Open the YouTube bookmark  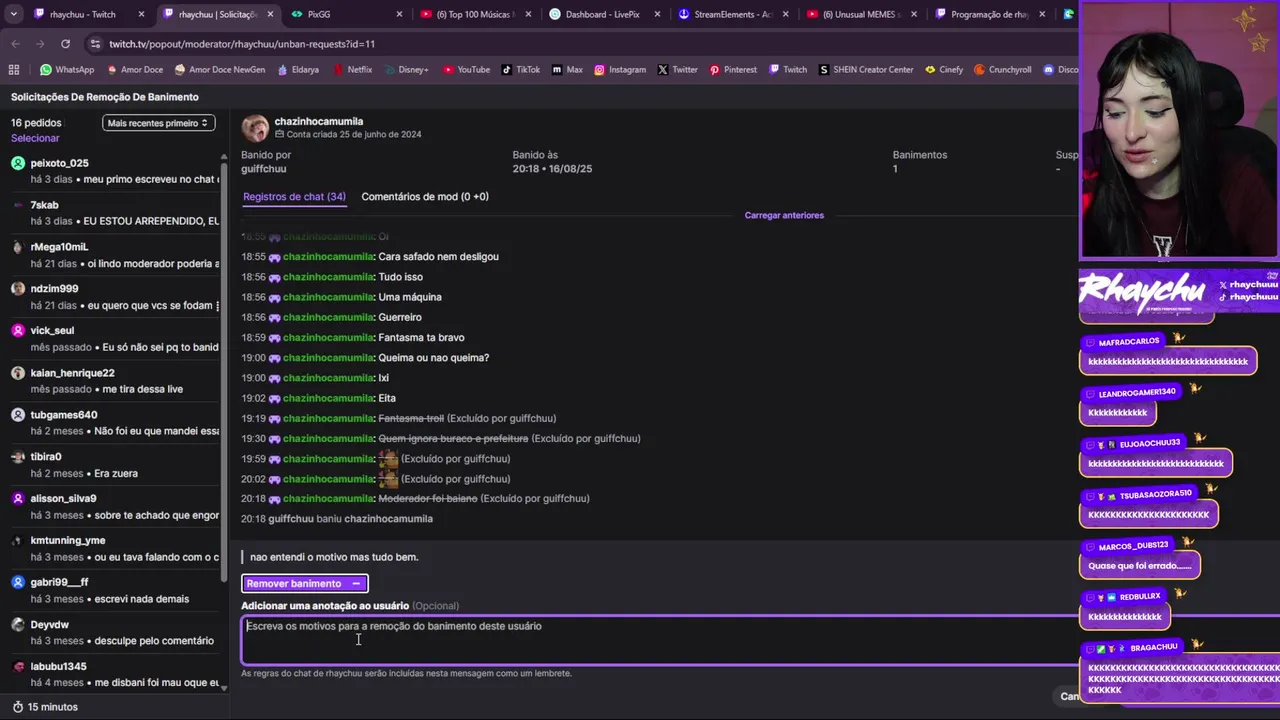pos(466,70)
